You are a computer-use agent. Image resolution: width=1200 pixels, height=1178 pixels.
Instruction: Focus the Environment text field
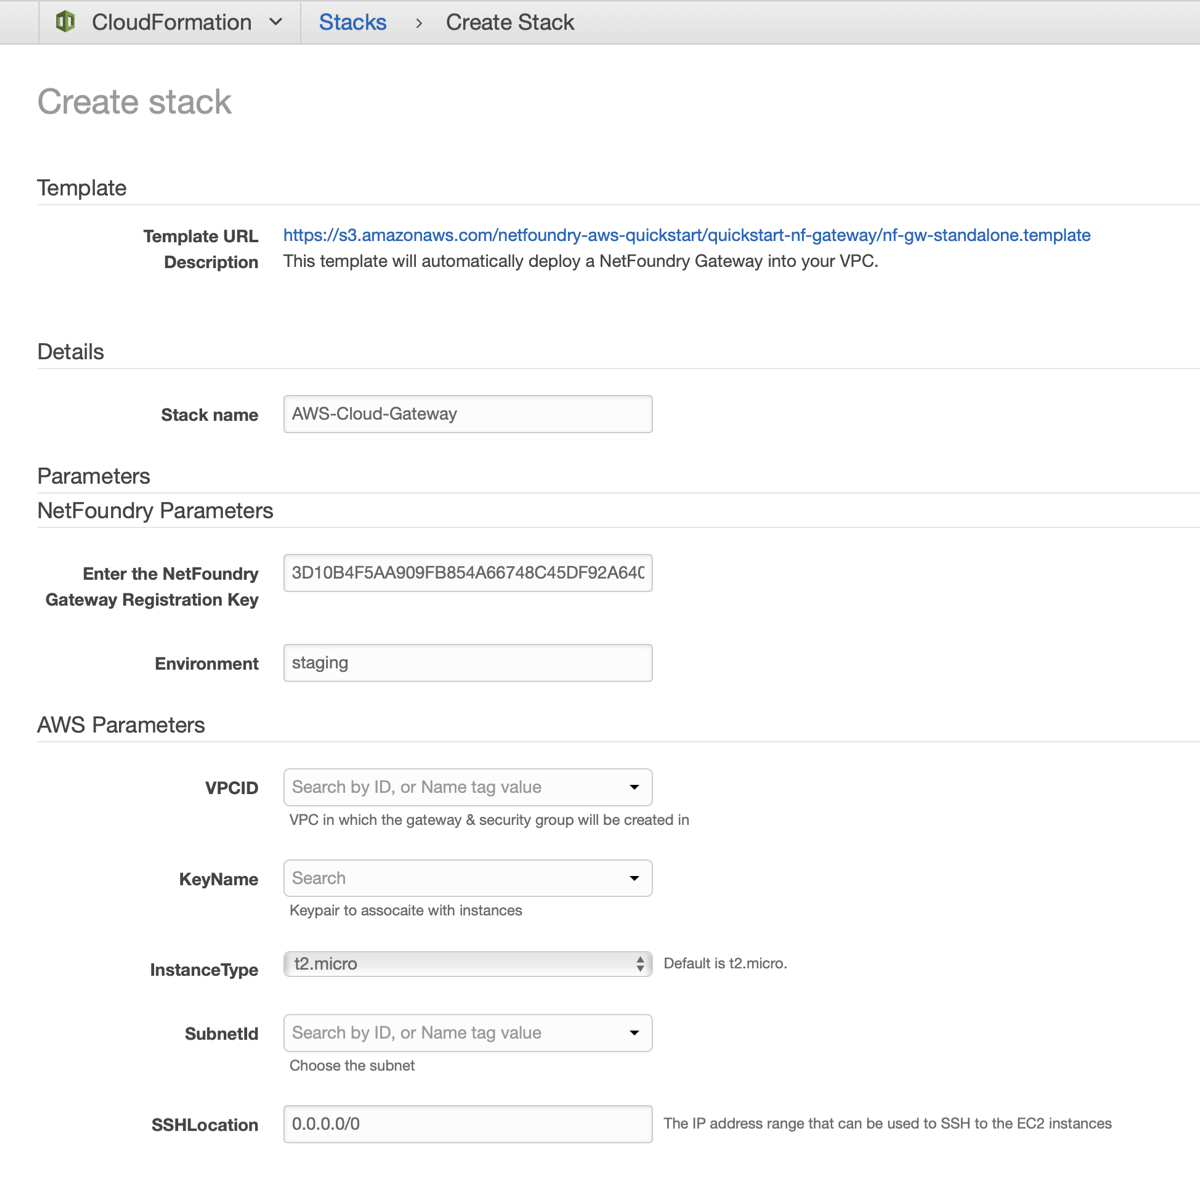(468, 663)
